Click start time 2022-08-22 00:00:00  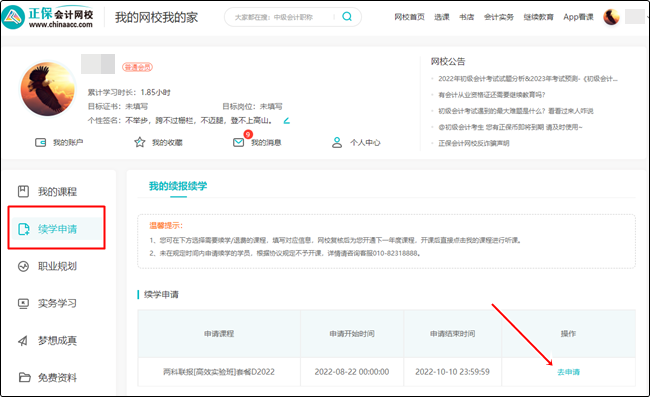point(352,372)
